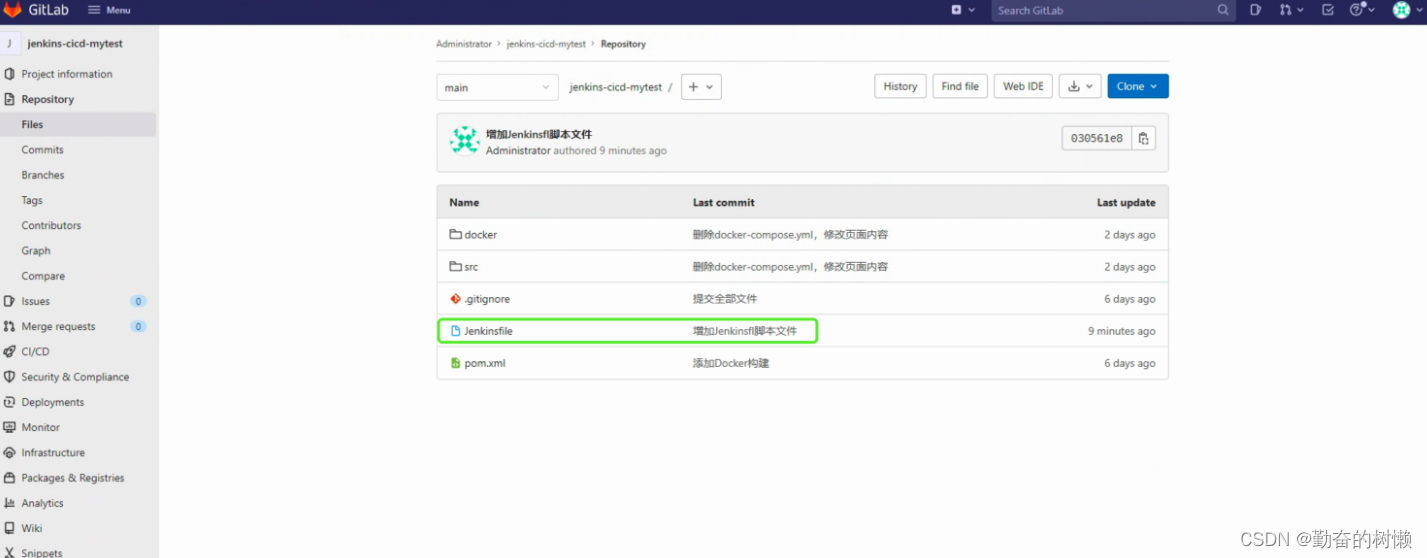Go to Tags in sidebar
Viewport: 1427px width, 558px height.
pyautogui.click(x=32, y=200)
